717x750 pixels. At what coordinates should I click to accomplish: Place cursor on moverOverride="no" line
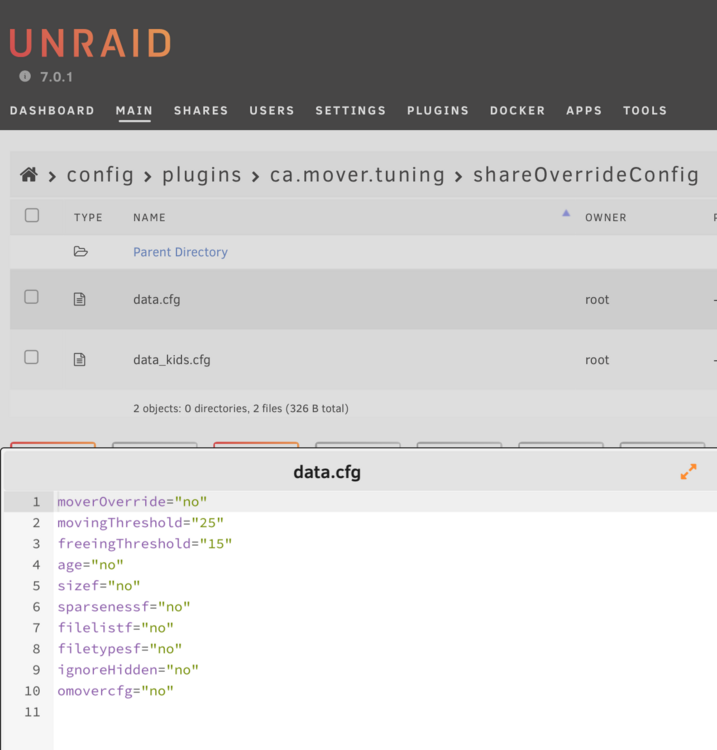[132, 502]
